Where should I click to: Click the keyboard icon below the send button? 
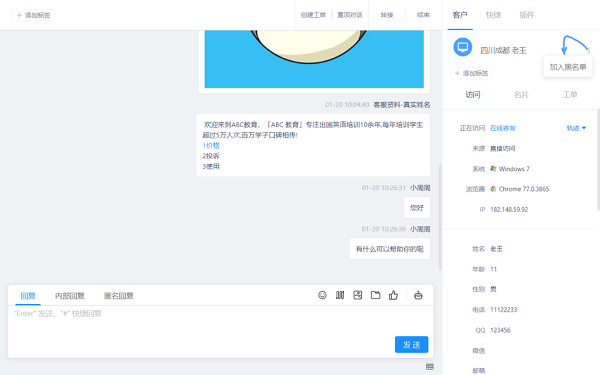click(x=430, y=367)
